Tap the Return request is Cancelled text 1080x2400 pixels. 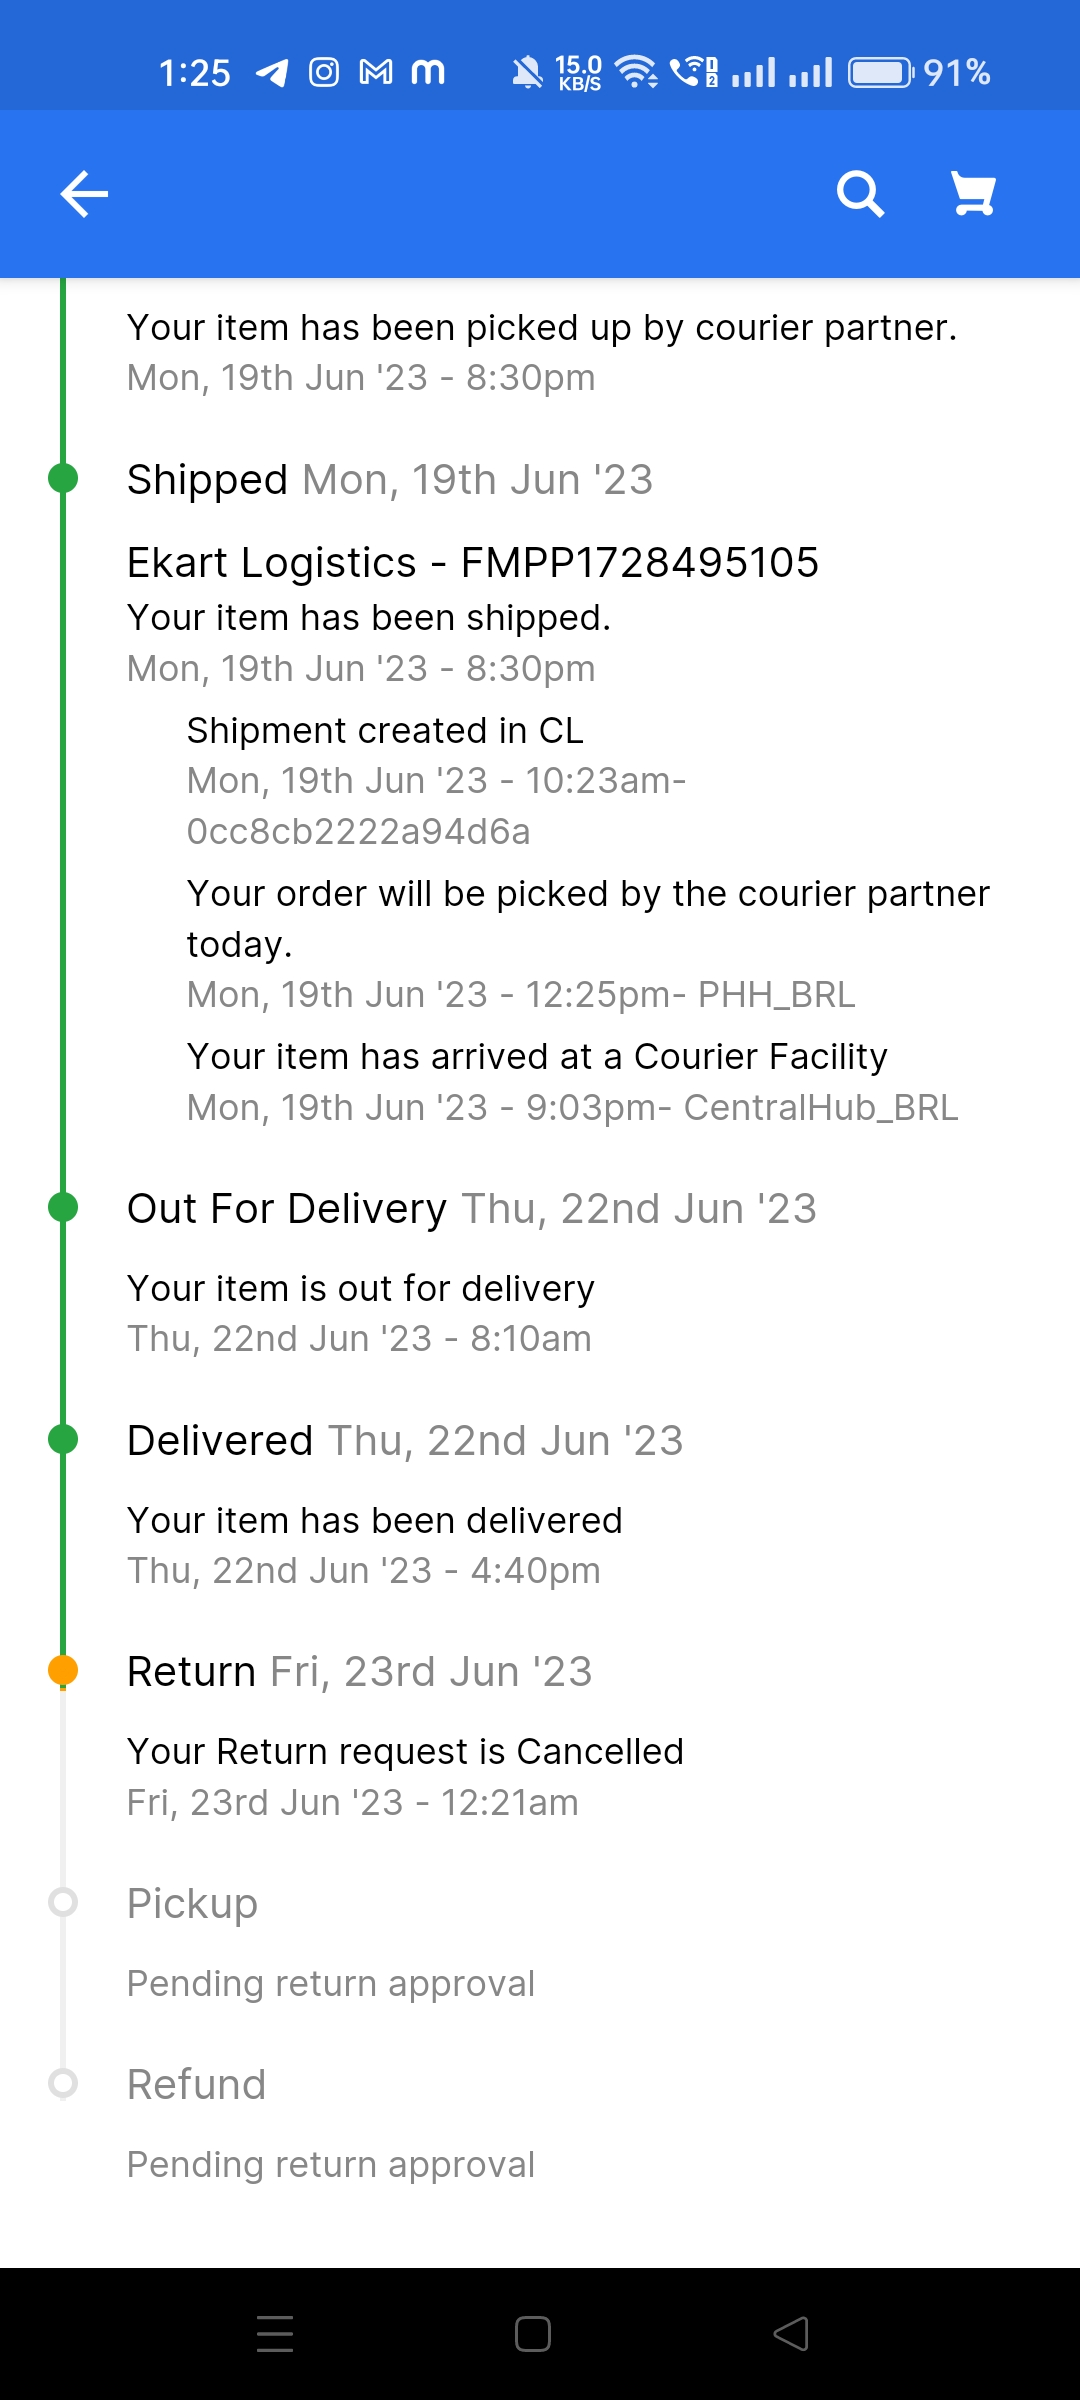(x=405, y=1751)
